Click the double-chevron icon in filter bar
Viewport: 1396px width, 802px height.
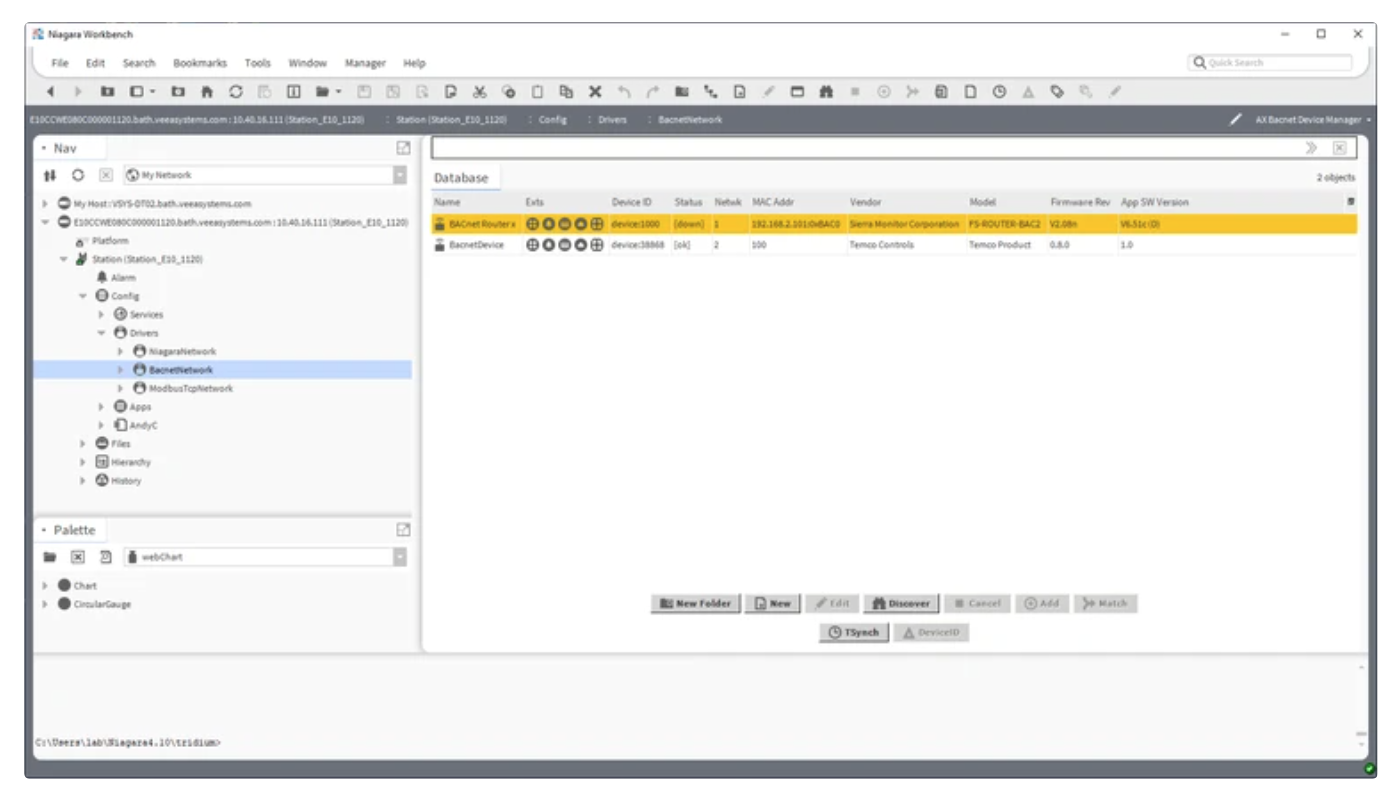(1311, 149)
